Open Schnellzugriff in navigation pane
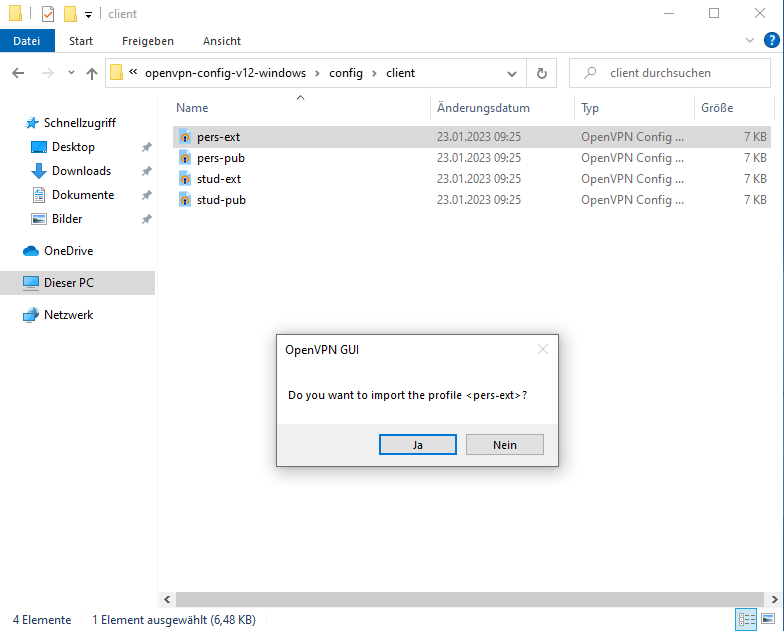Viewport: 784px width, 631px height. click(80, 123)
